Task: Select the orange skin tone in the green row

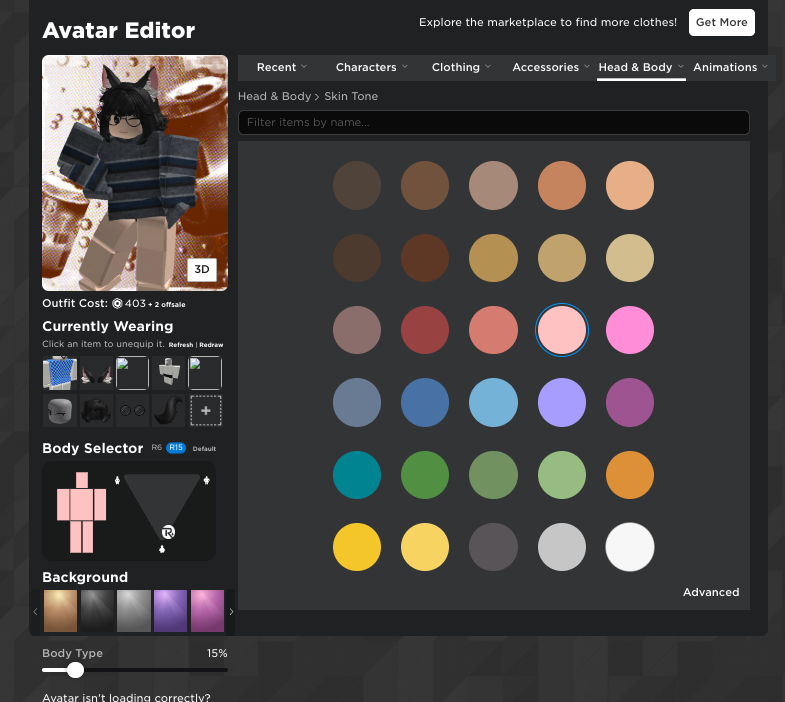Action: click(630, 475)
